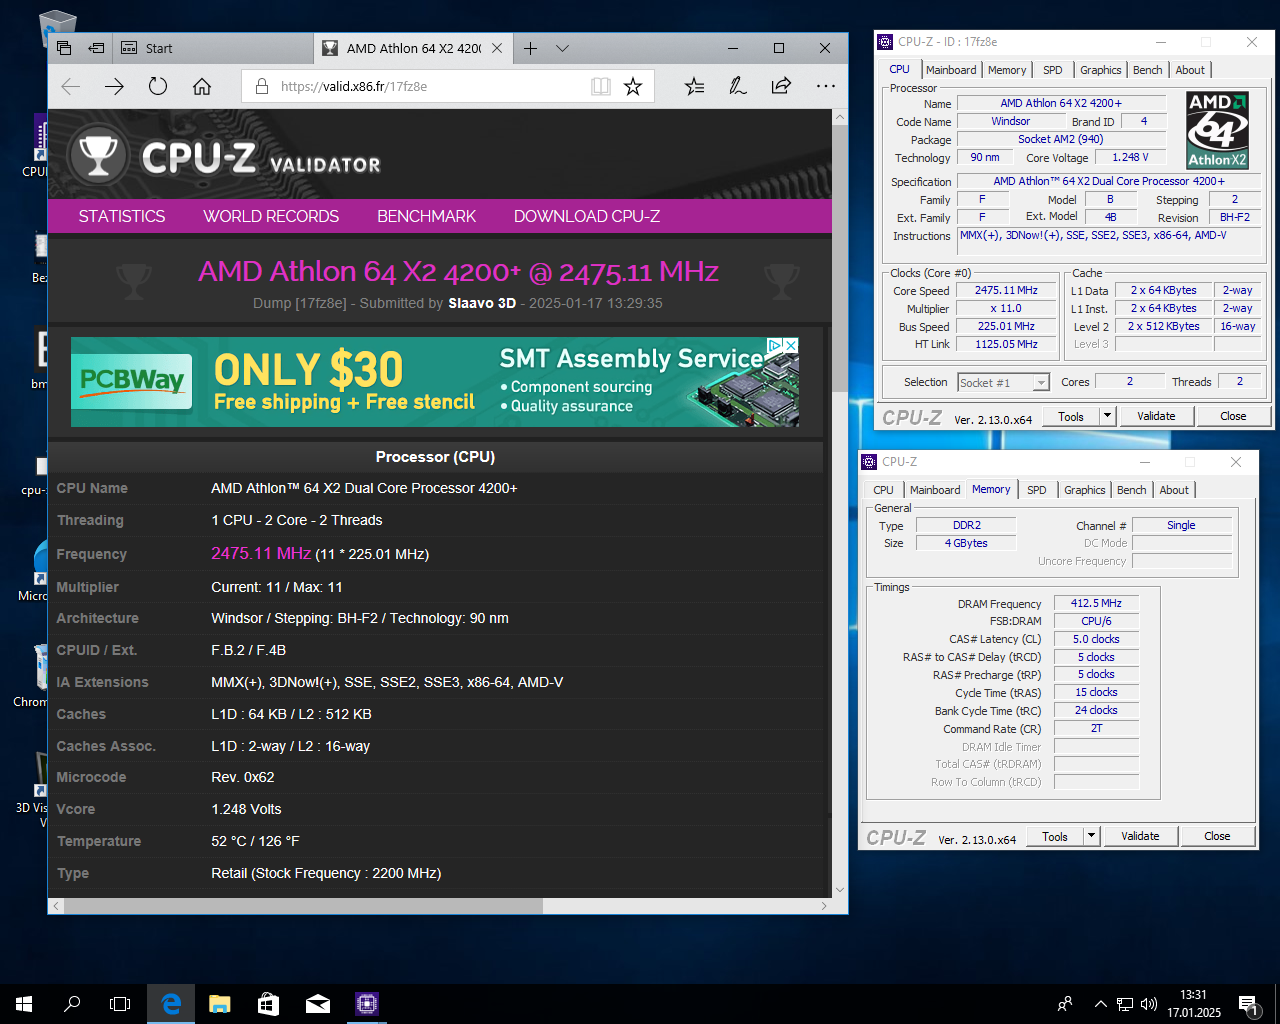Click the volume icon in system tray
Image resolution: width=1280 pixels, height=1024 pixels.
tap(1149, 1004)
